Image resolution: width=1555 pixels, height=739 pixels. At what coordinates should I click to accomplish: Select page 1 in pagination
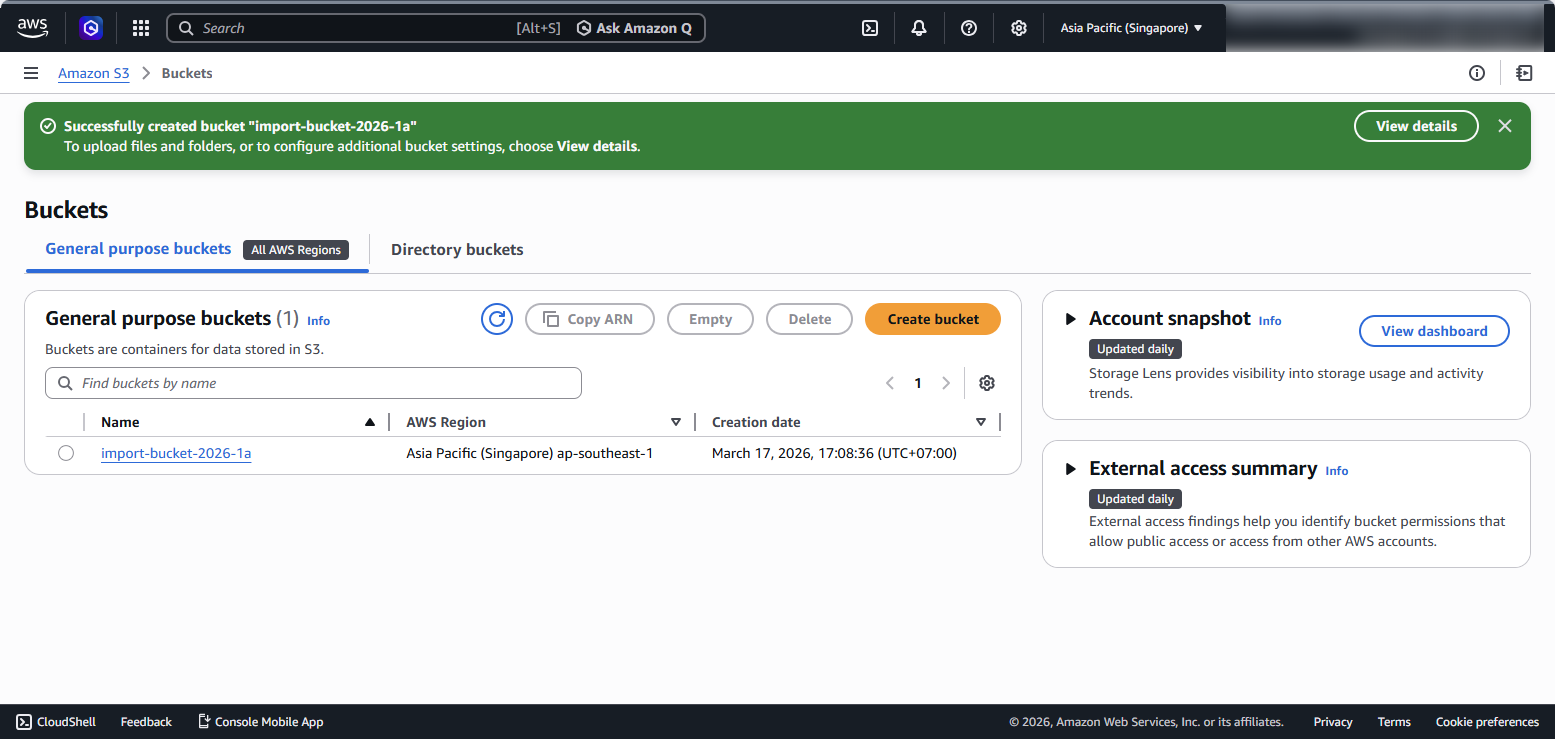pyautogui.click(x=918, y=383)
